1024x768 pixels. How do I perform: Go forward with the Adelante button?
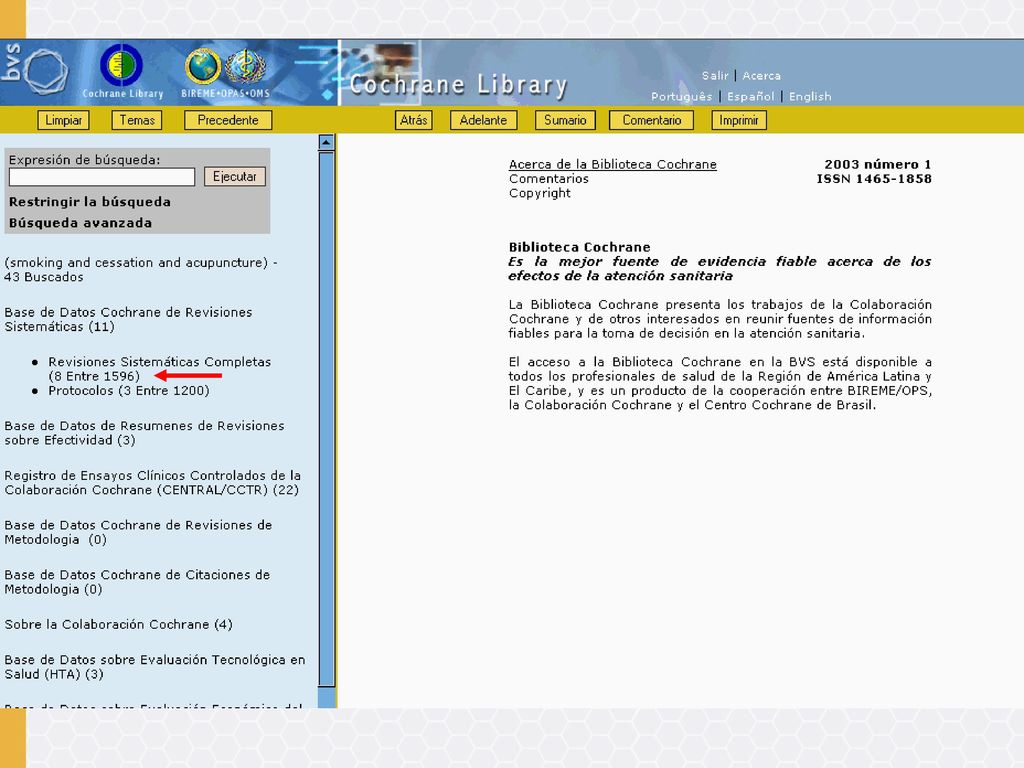click(x=483, y=120)
